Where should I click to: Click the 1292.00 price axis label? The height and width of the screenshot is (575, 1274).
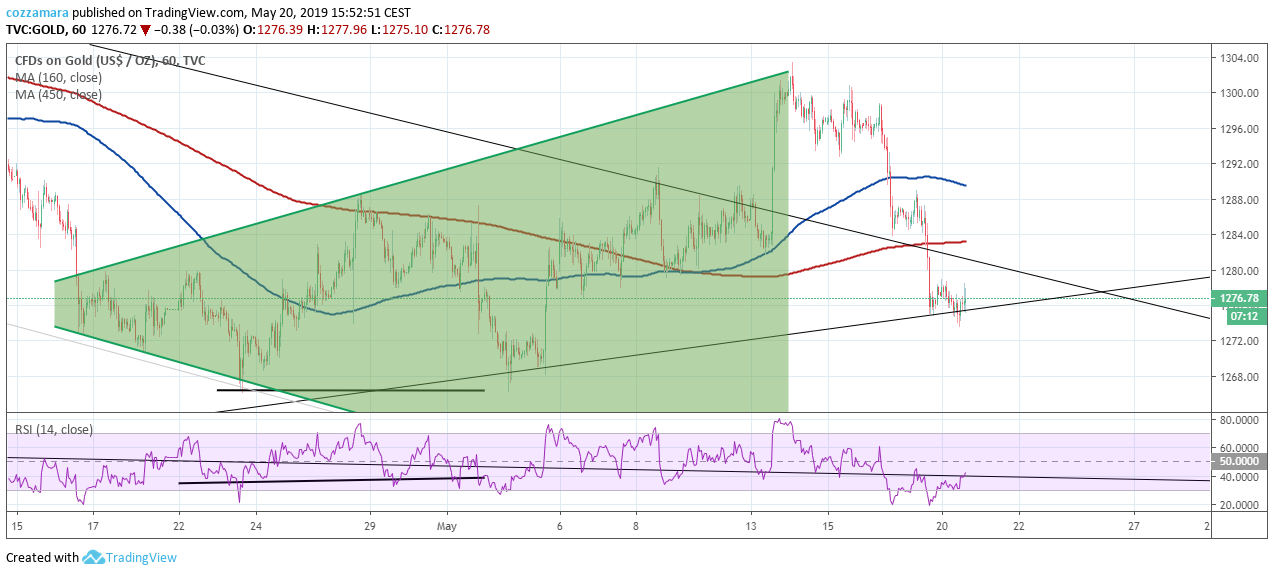[1238, 164]
